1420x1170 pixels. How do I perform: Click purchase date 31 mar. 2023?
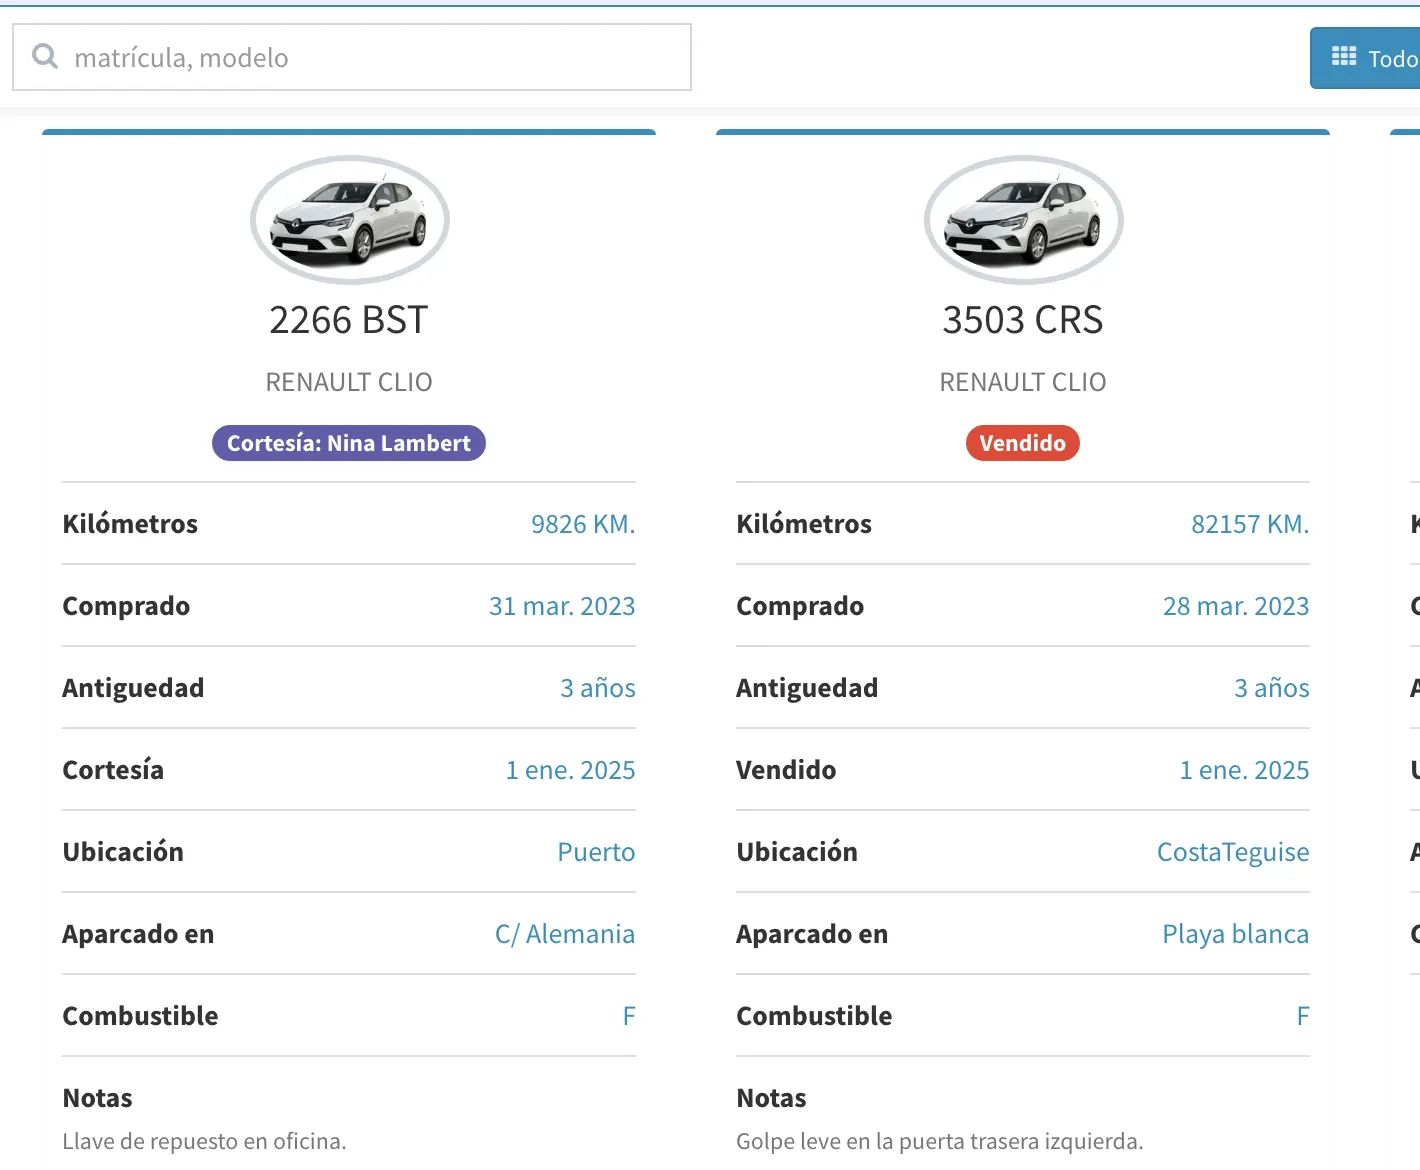click(562, 606)
